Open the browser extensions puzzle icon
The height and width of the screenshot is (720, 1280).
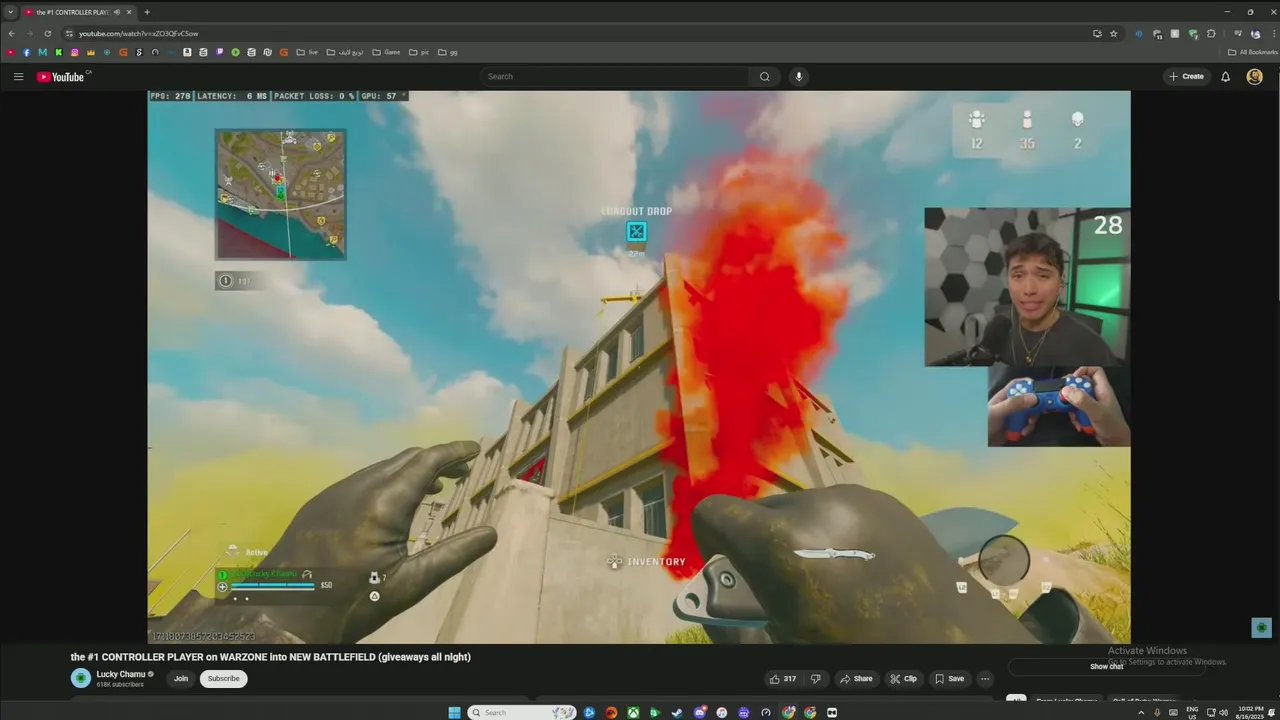[x=1211, y=33]
